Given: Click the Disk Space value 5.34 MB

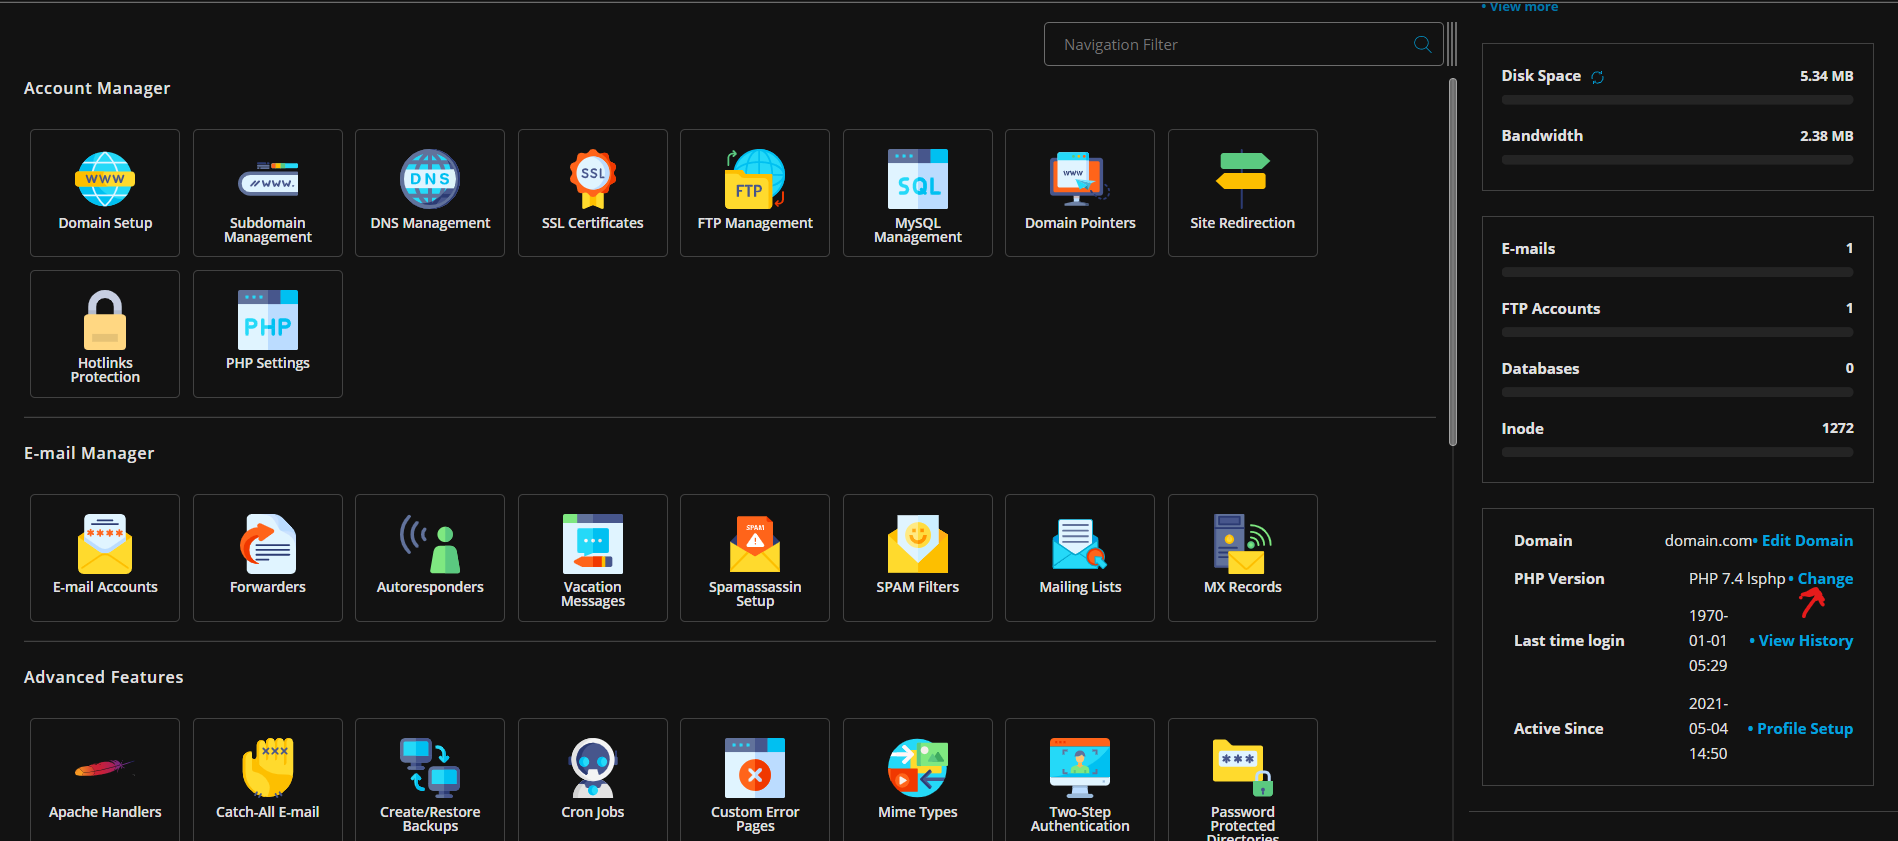Looking at the screenshot, I should pyautogui.click(x=1826, y=76).
